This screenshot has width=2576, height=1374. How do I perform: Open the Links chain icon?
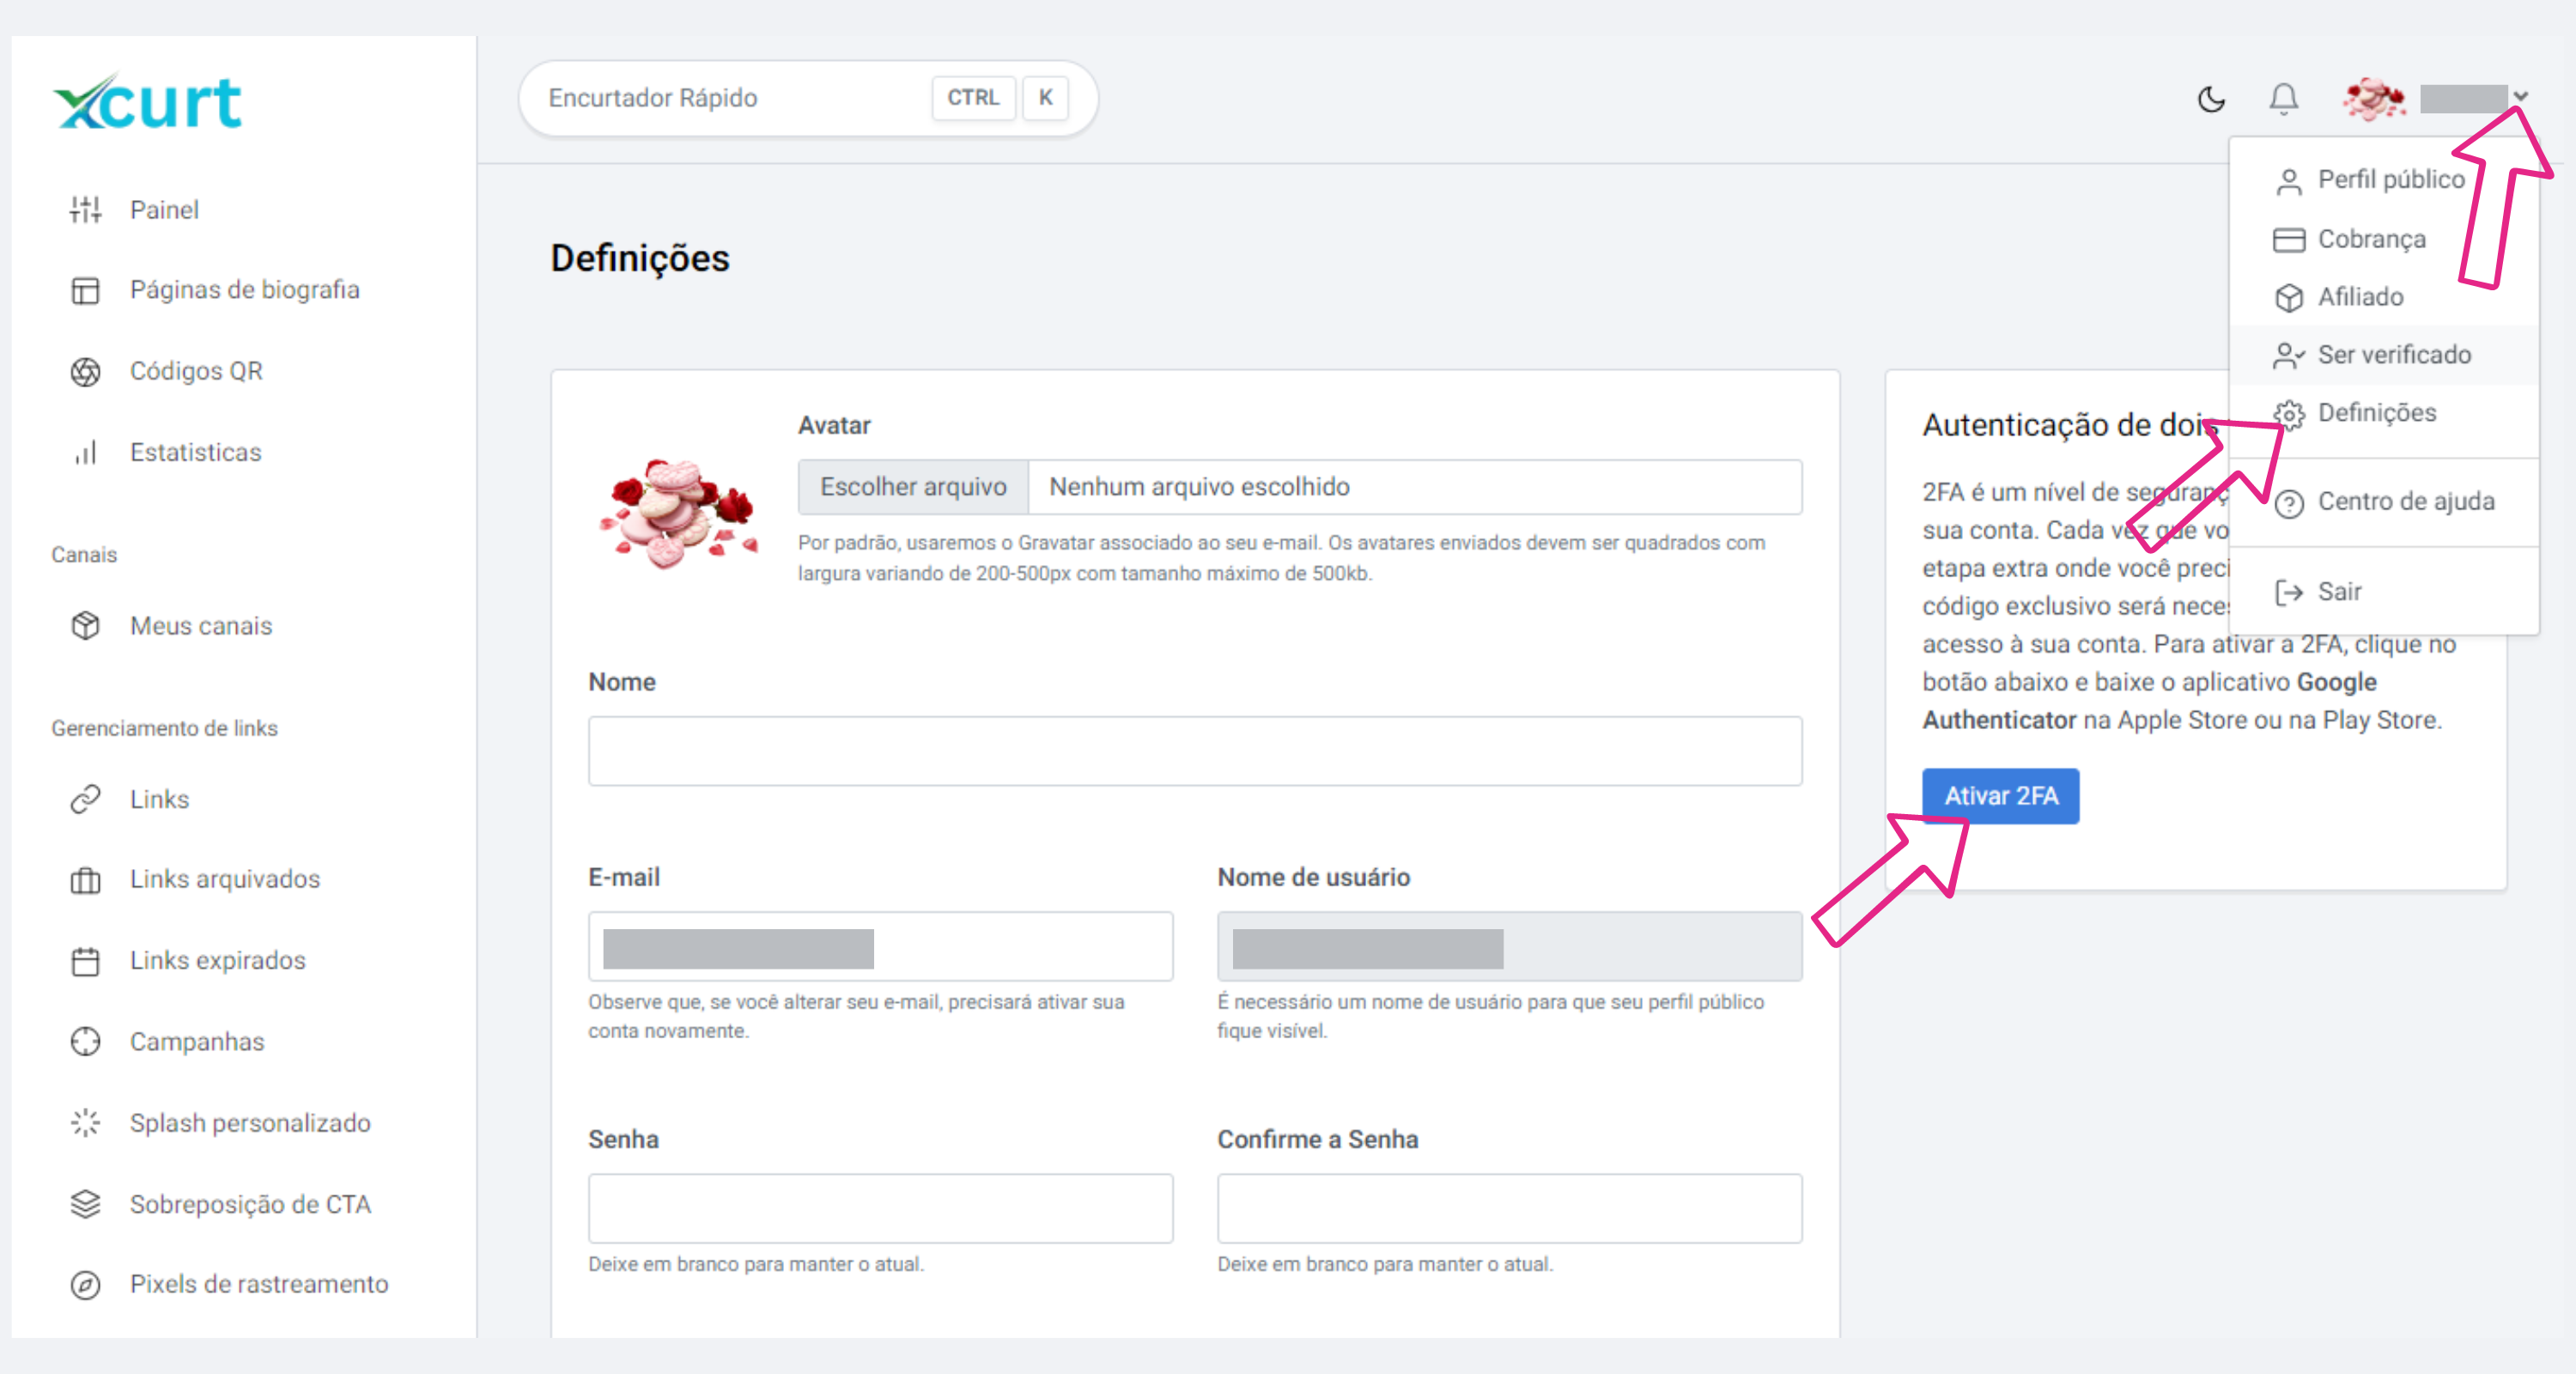pyautogui.click(x=86, y=799)
